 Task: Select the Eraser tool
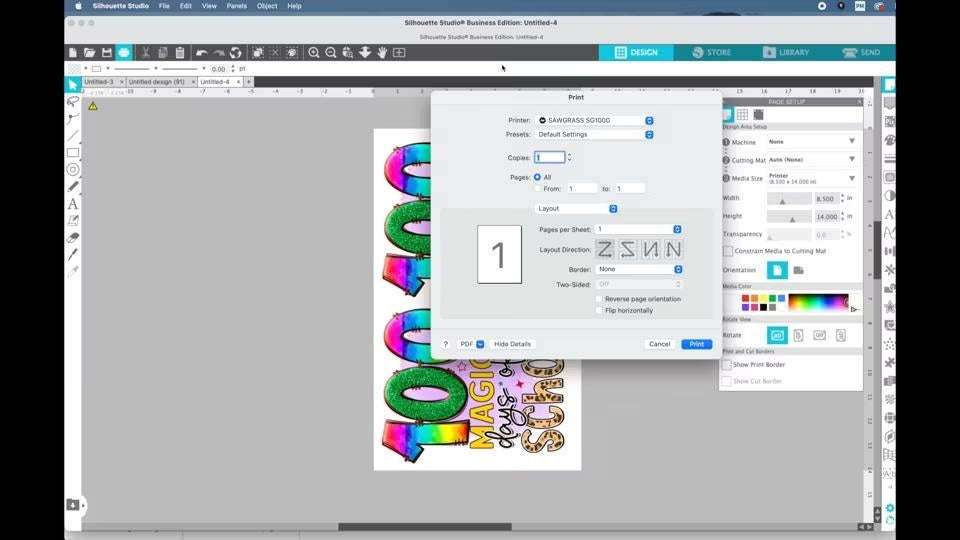[x=73, y=237]
